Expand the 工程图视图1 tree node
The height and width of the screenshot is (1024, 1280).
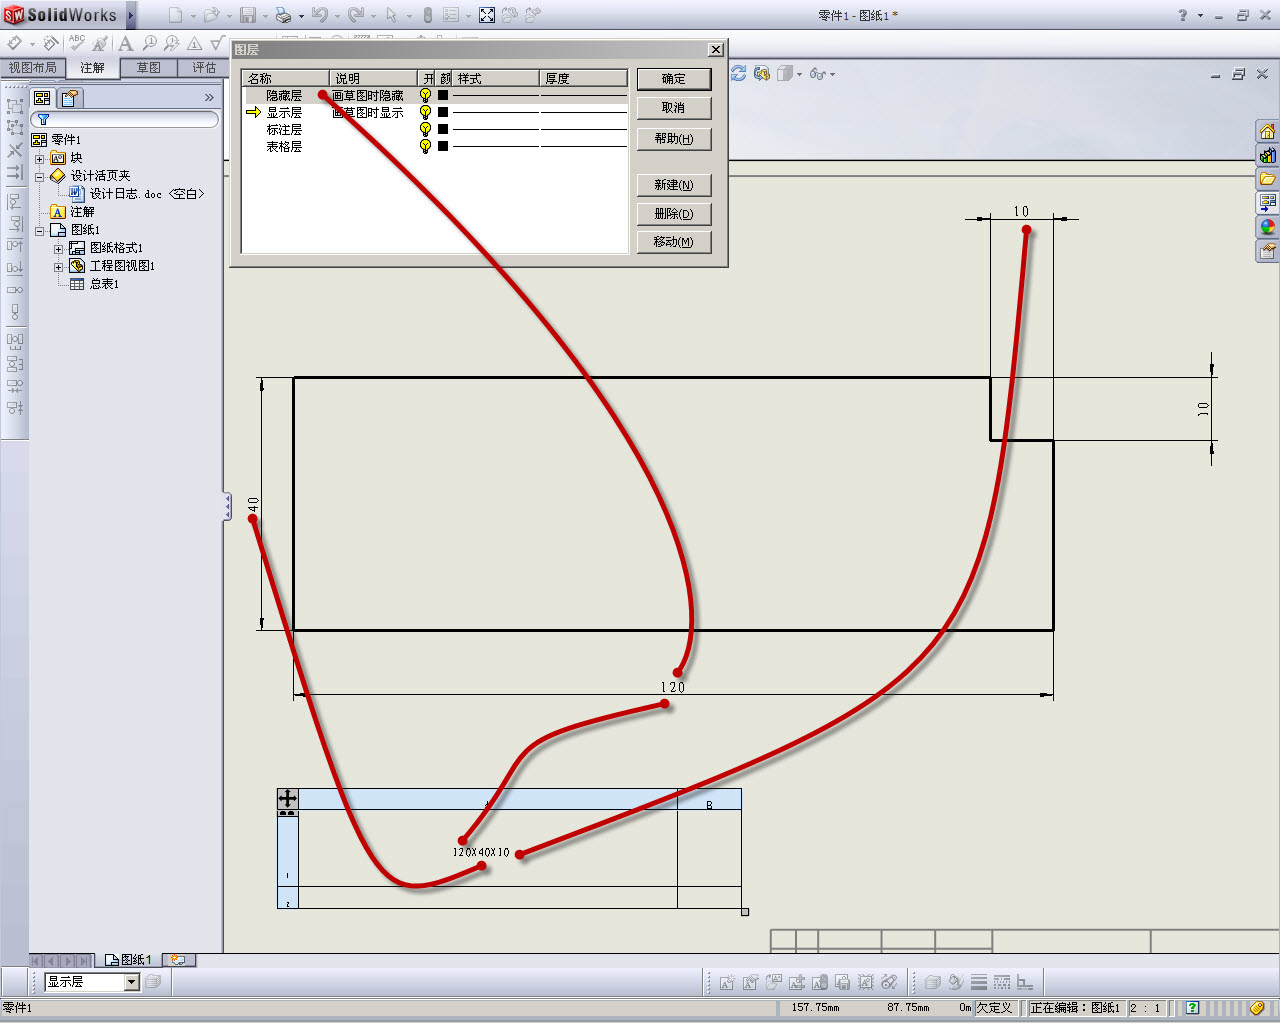click(x=58, y=266)
